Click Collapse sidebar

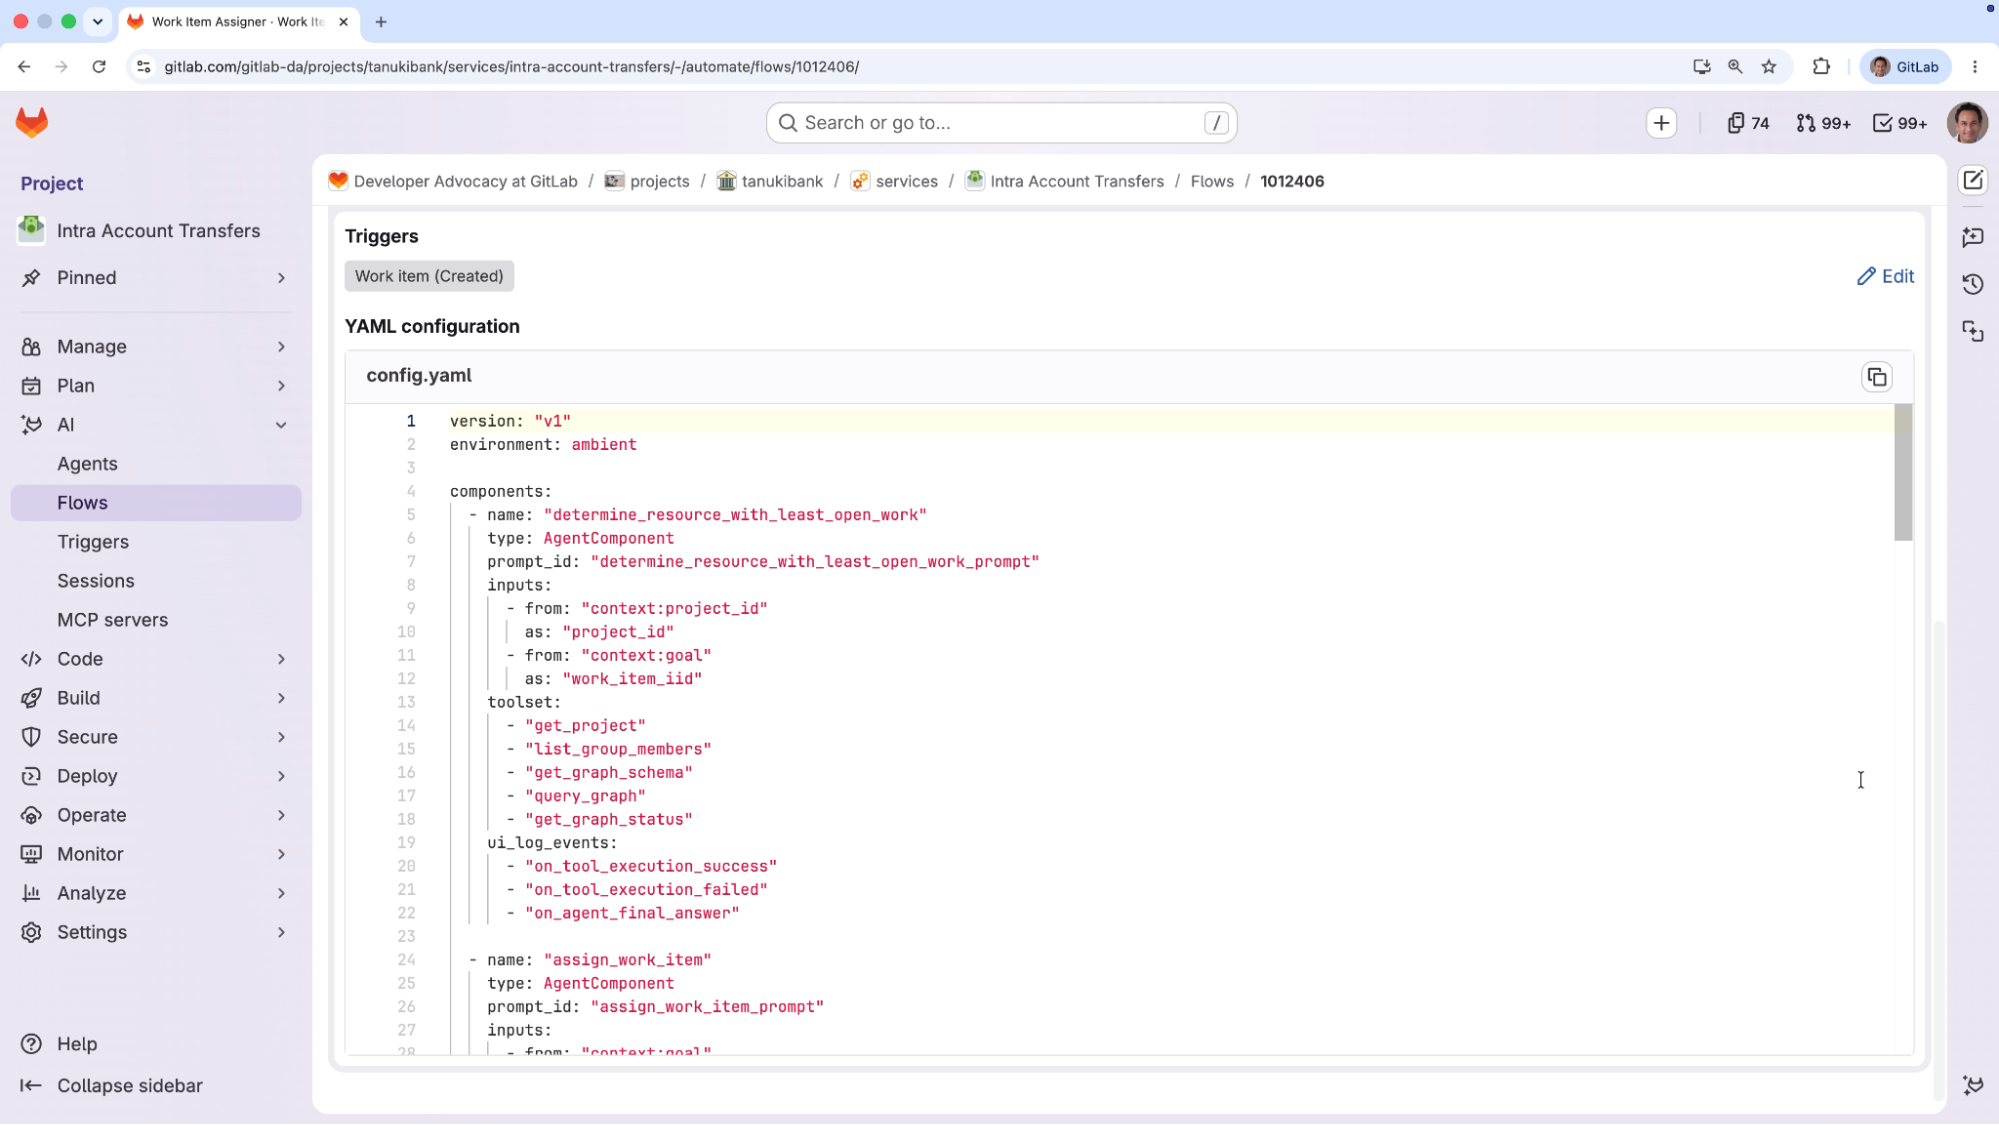pos(111,1086)
